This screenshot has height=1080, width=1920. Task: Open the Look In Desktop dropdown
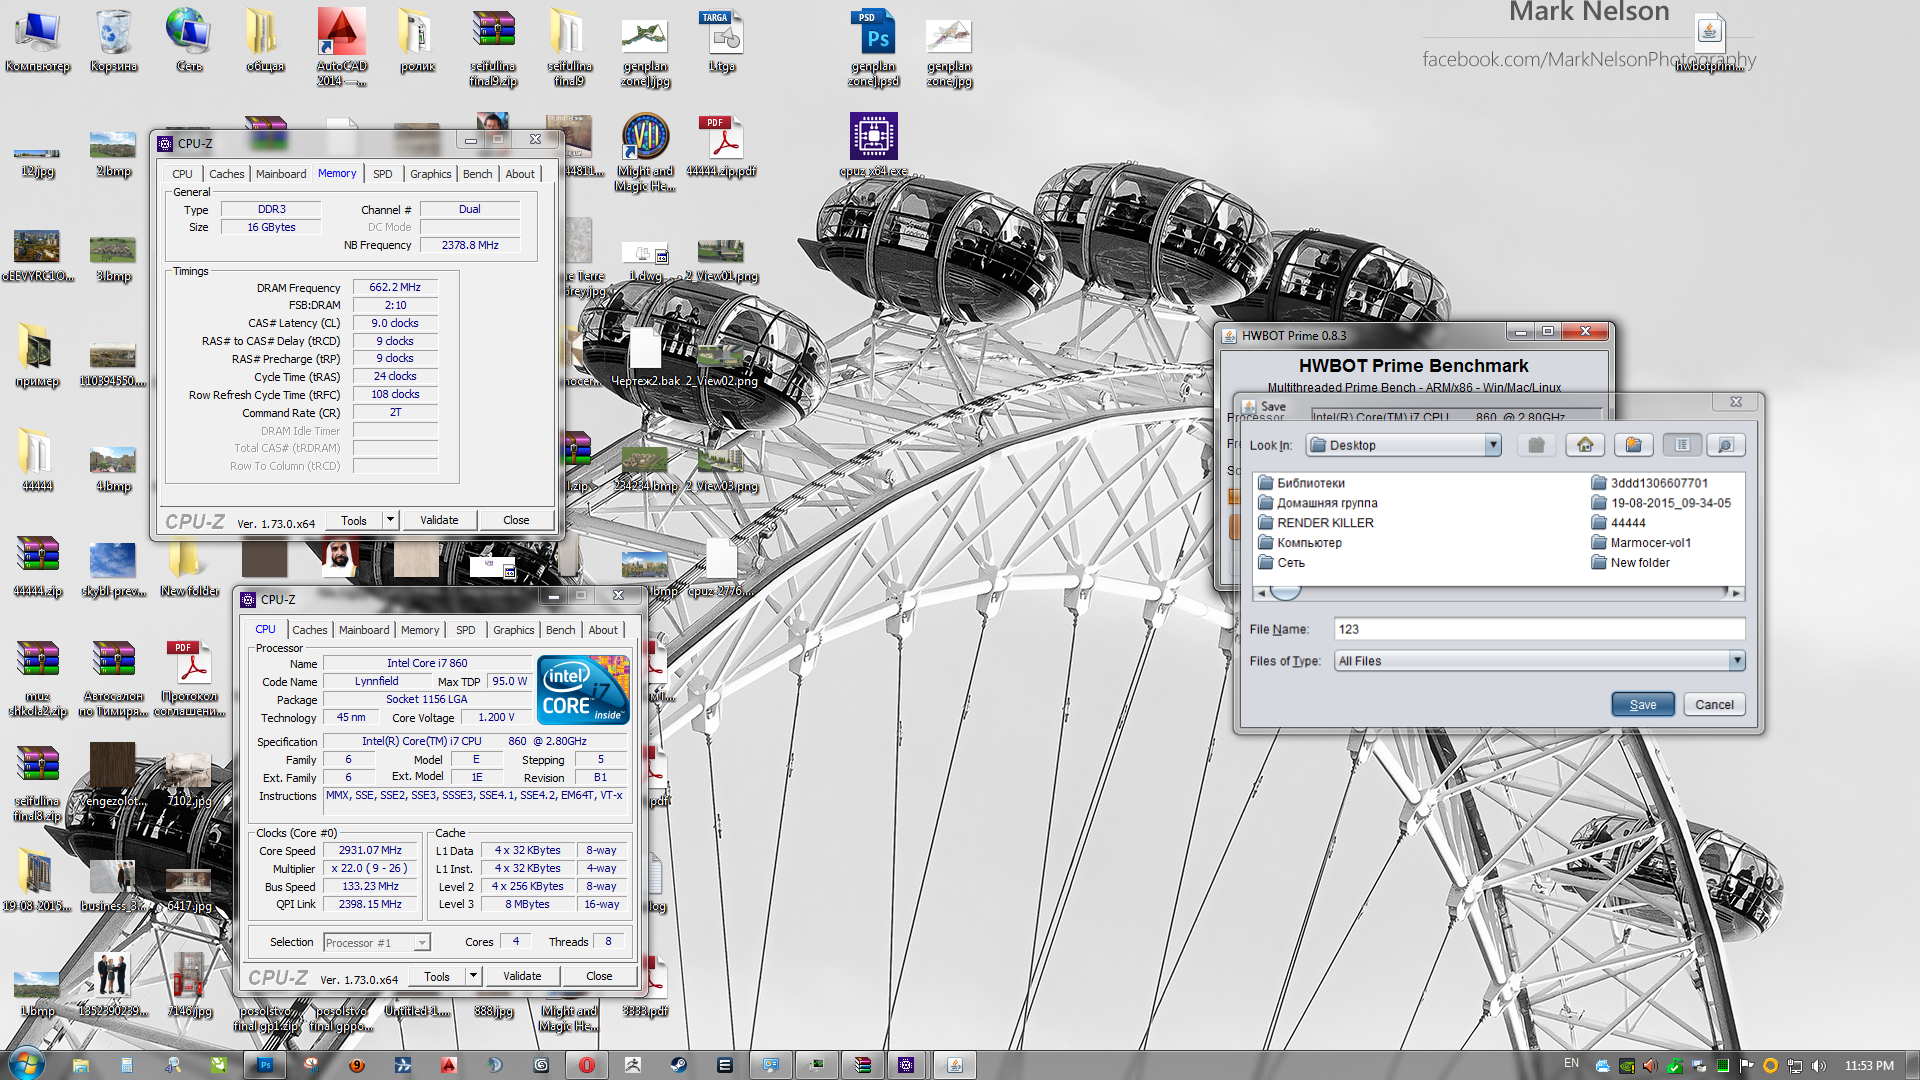(x=1404, y=445)
